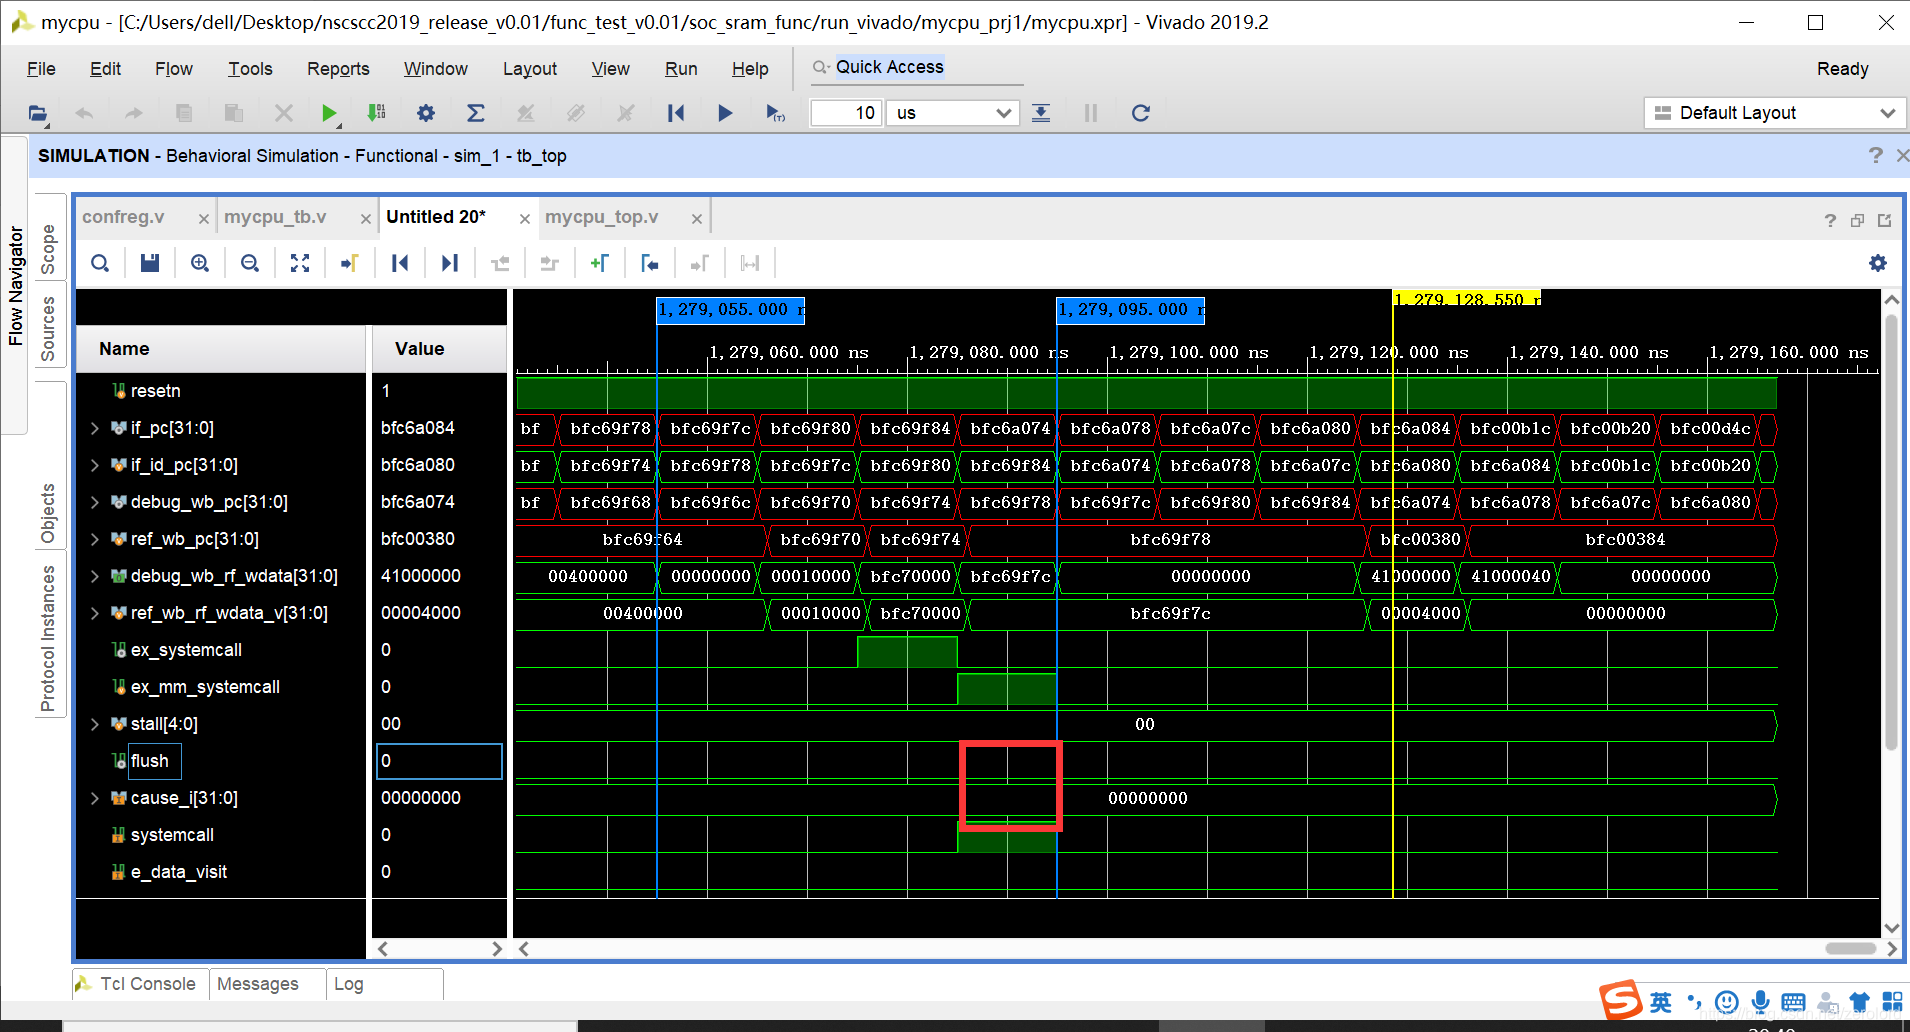Open the Log tab

click(x=349, y=984)
